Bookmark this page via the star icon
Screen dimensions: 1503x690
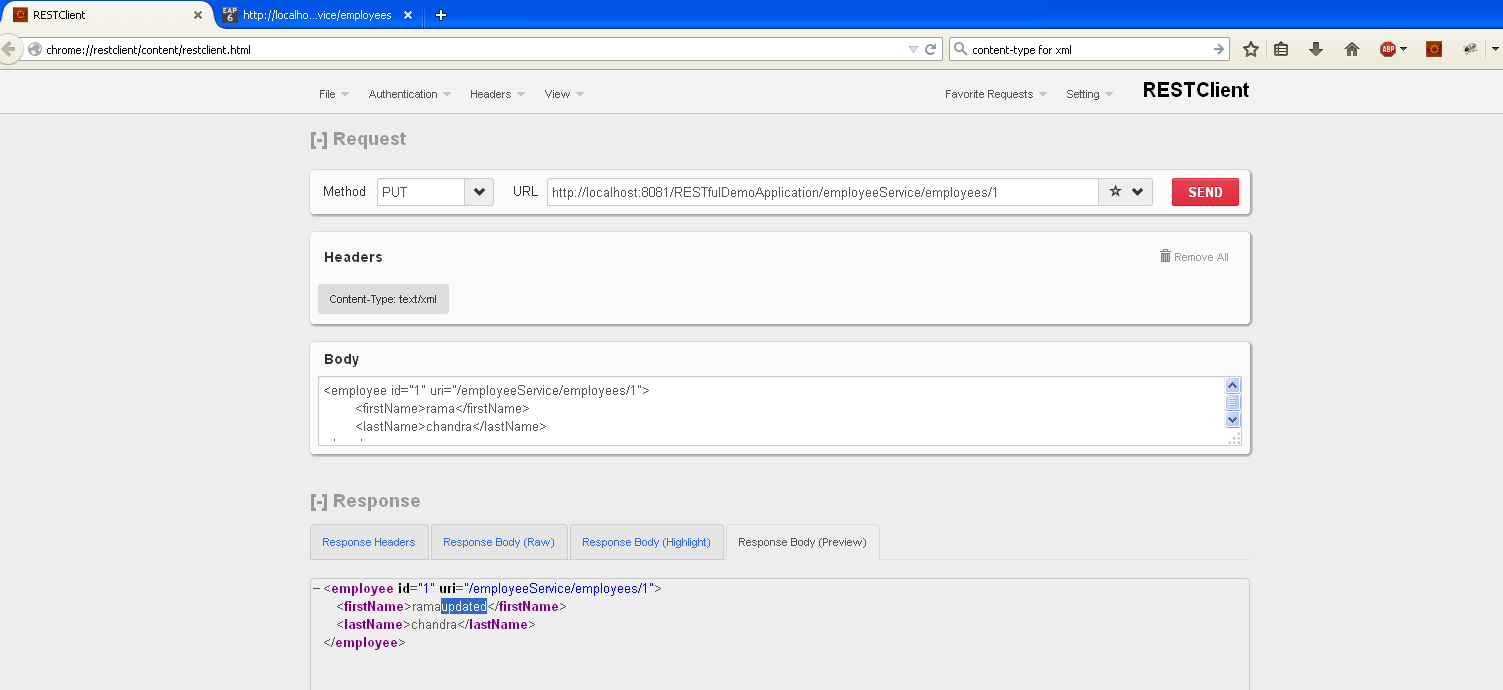[1251, 48]
